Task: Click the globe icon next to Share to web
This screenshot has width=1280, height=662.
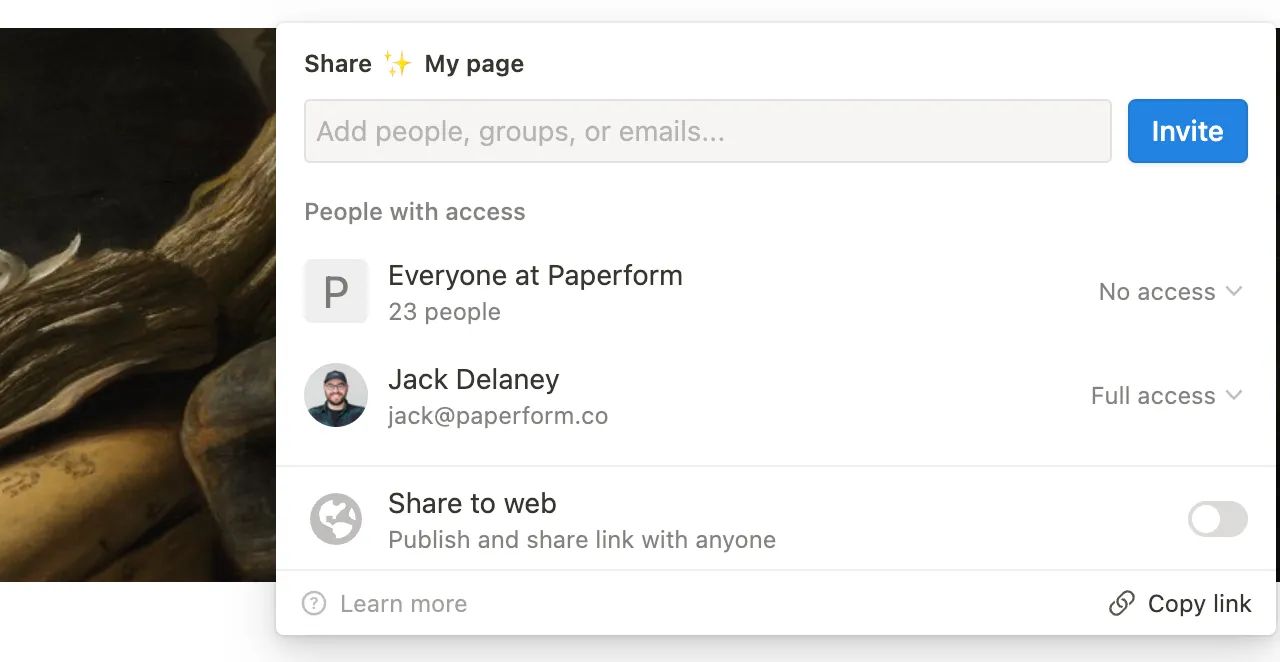Action: pos(336,518)
